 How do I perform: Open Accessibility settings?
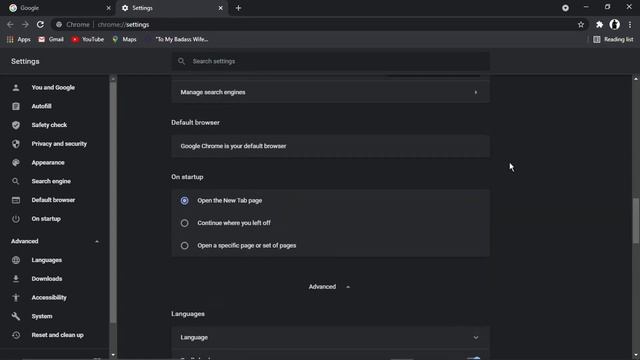(49, 298)
